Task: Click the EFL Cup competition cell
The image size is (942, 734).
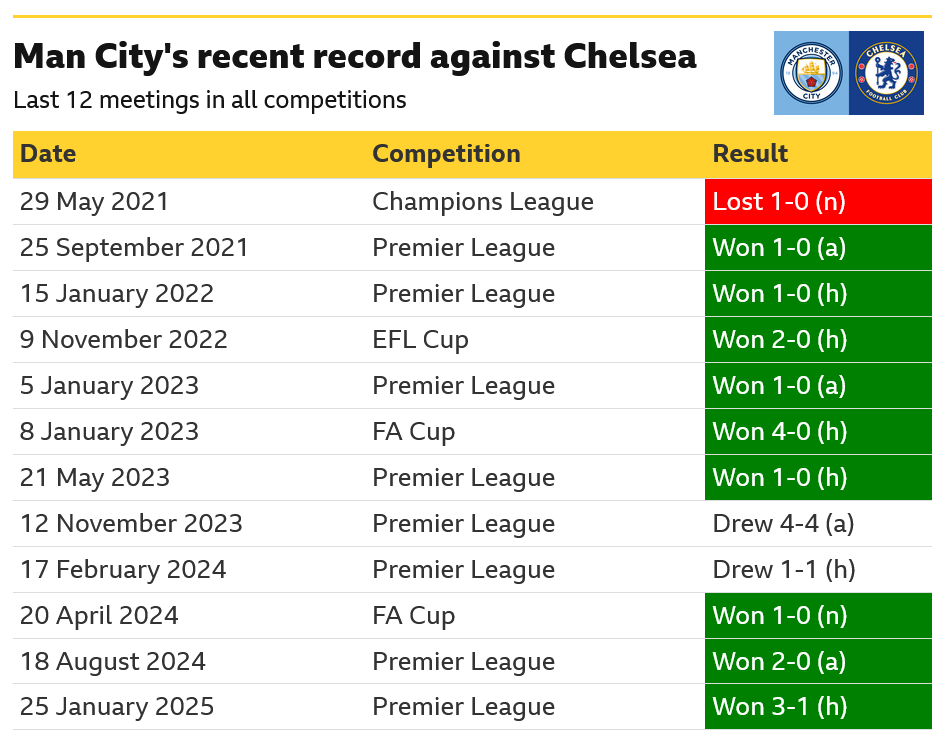Action: (x=420, y=340)
